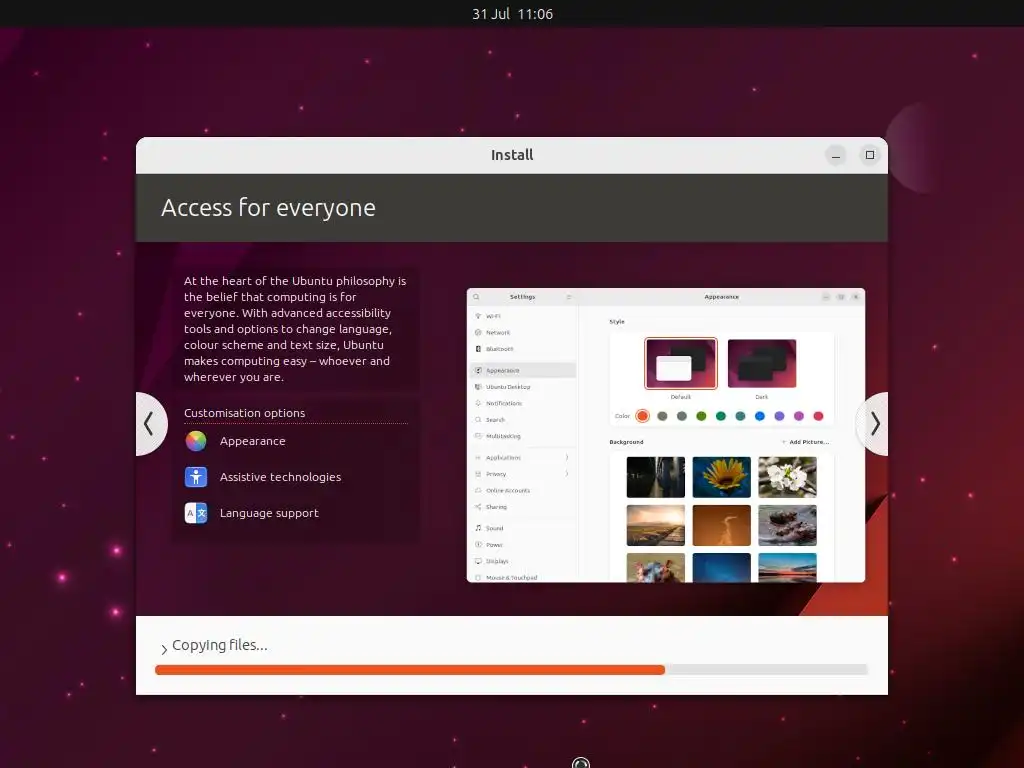Pick the orange accent color swatch
The height and width of the screenshot is (768, 1024).
pos(643,416)
